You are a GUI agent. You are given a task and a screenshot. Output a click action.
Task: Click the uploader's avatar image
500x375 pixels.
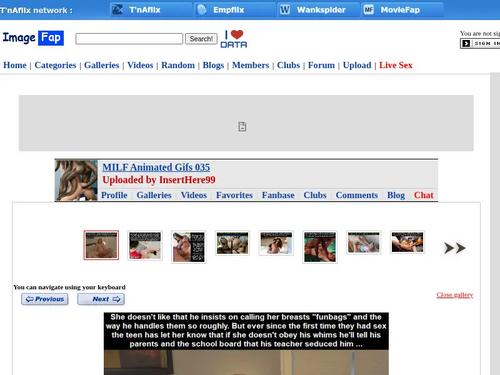point(76,180)
